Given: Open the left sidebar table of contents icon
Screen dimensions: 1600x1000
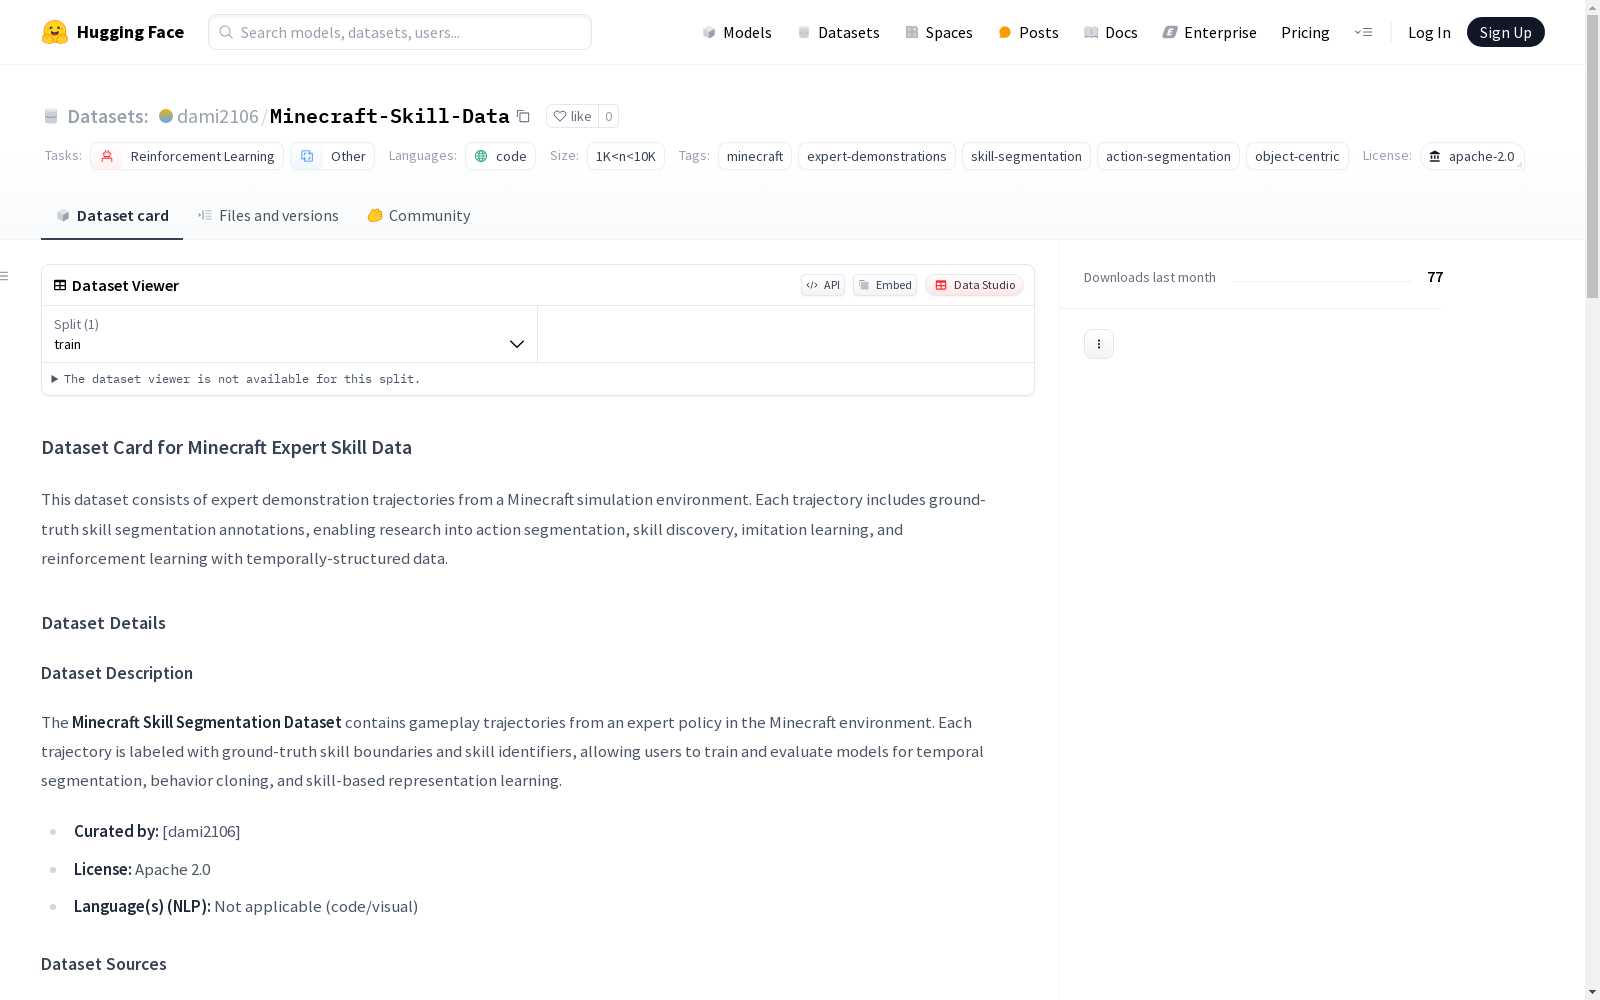Looking at the screenshot, I should coord(5,276).
